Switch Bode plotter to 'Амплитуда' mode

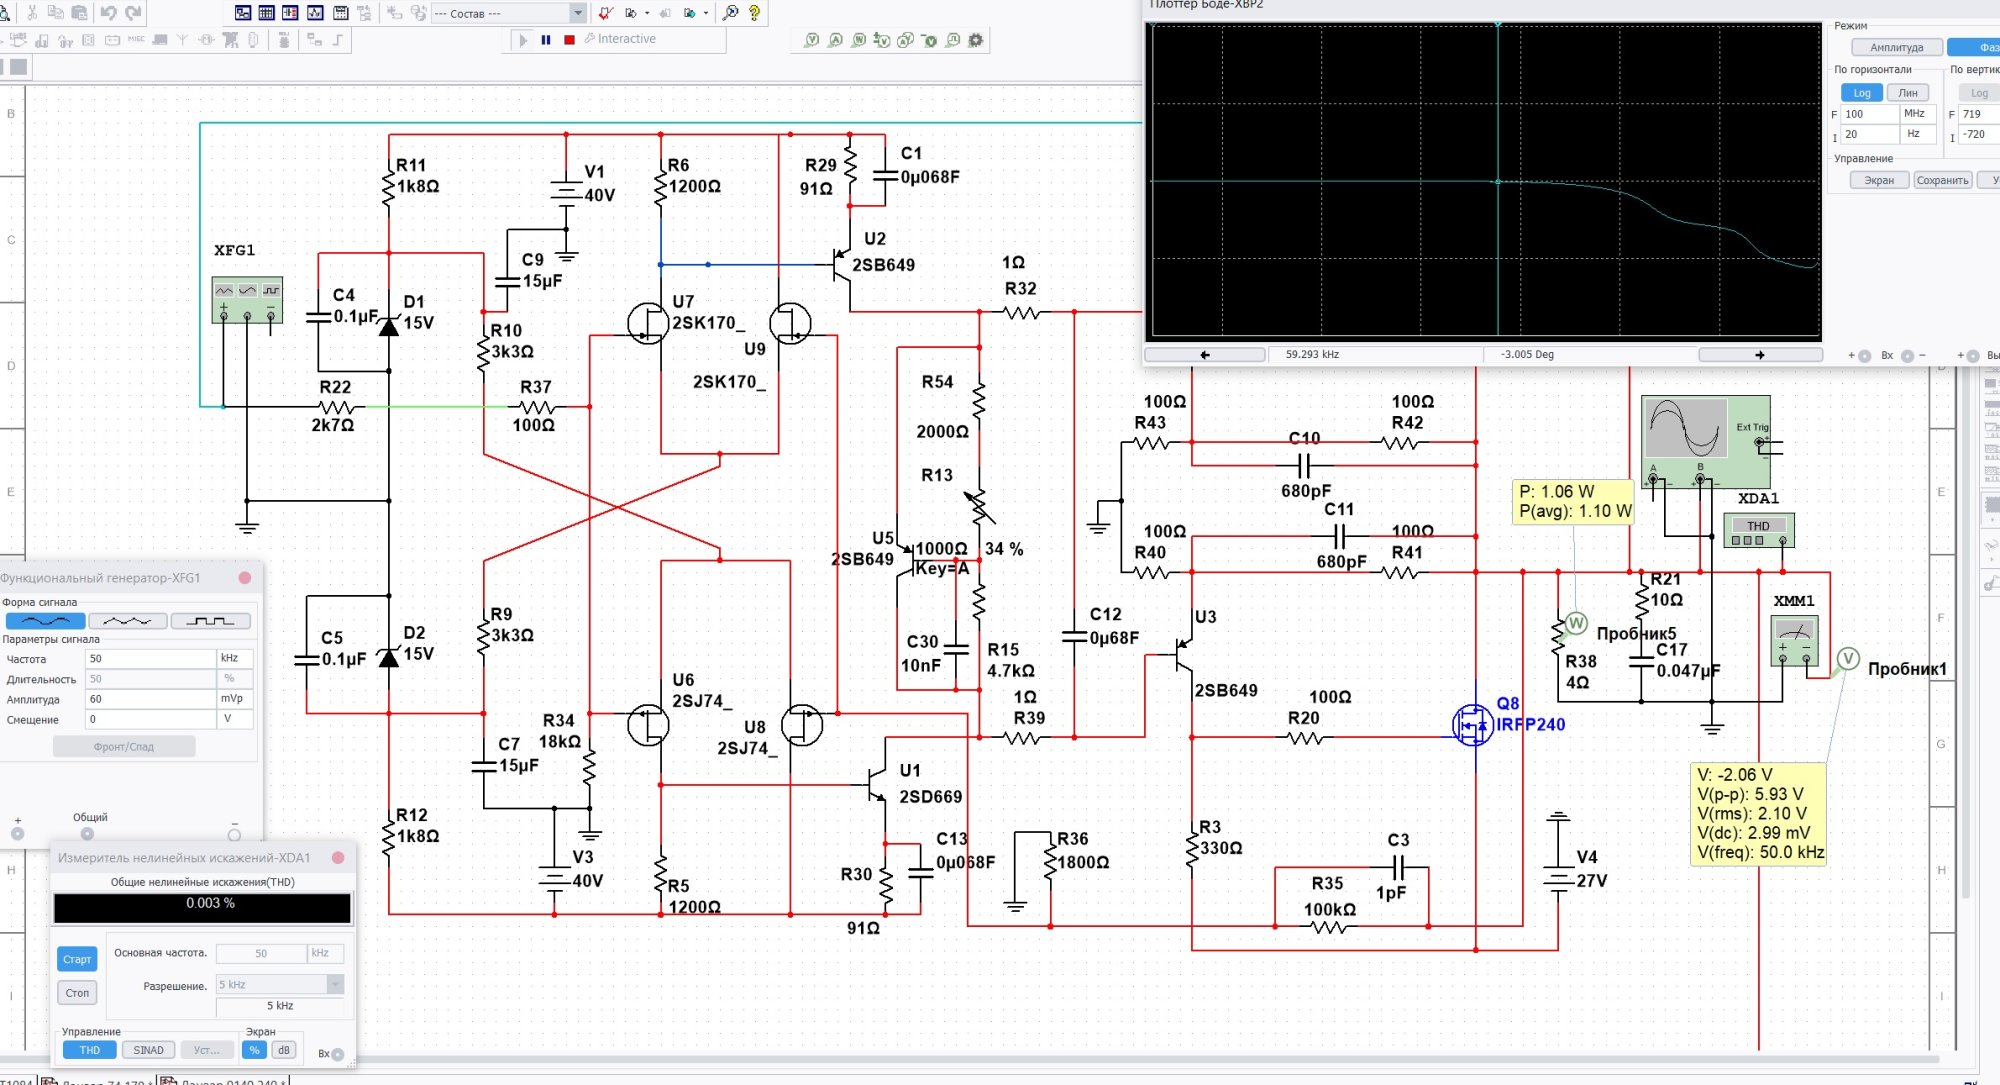click(1896, 47)
